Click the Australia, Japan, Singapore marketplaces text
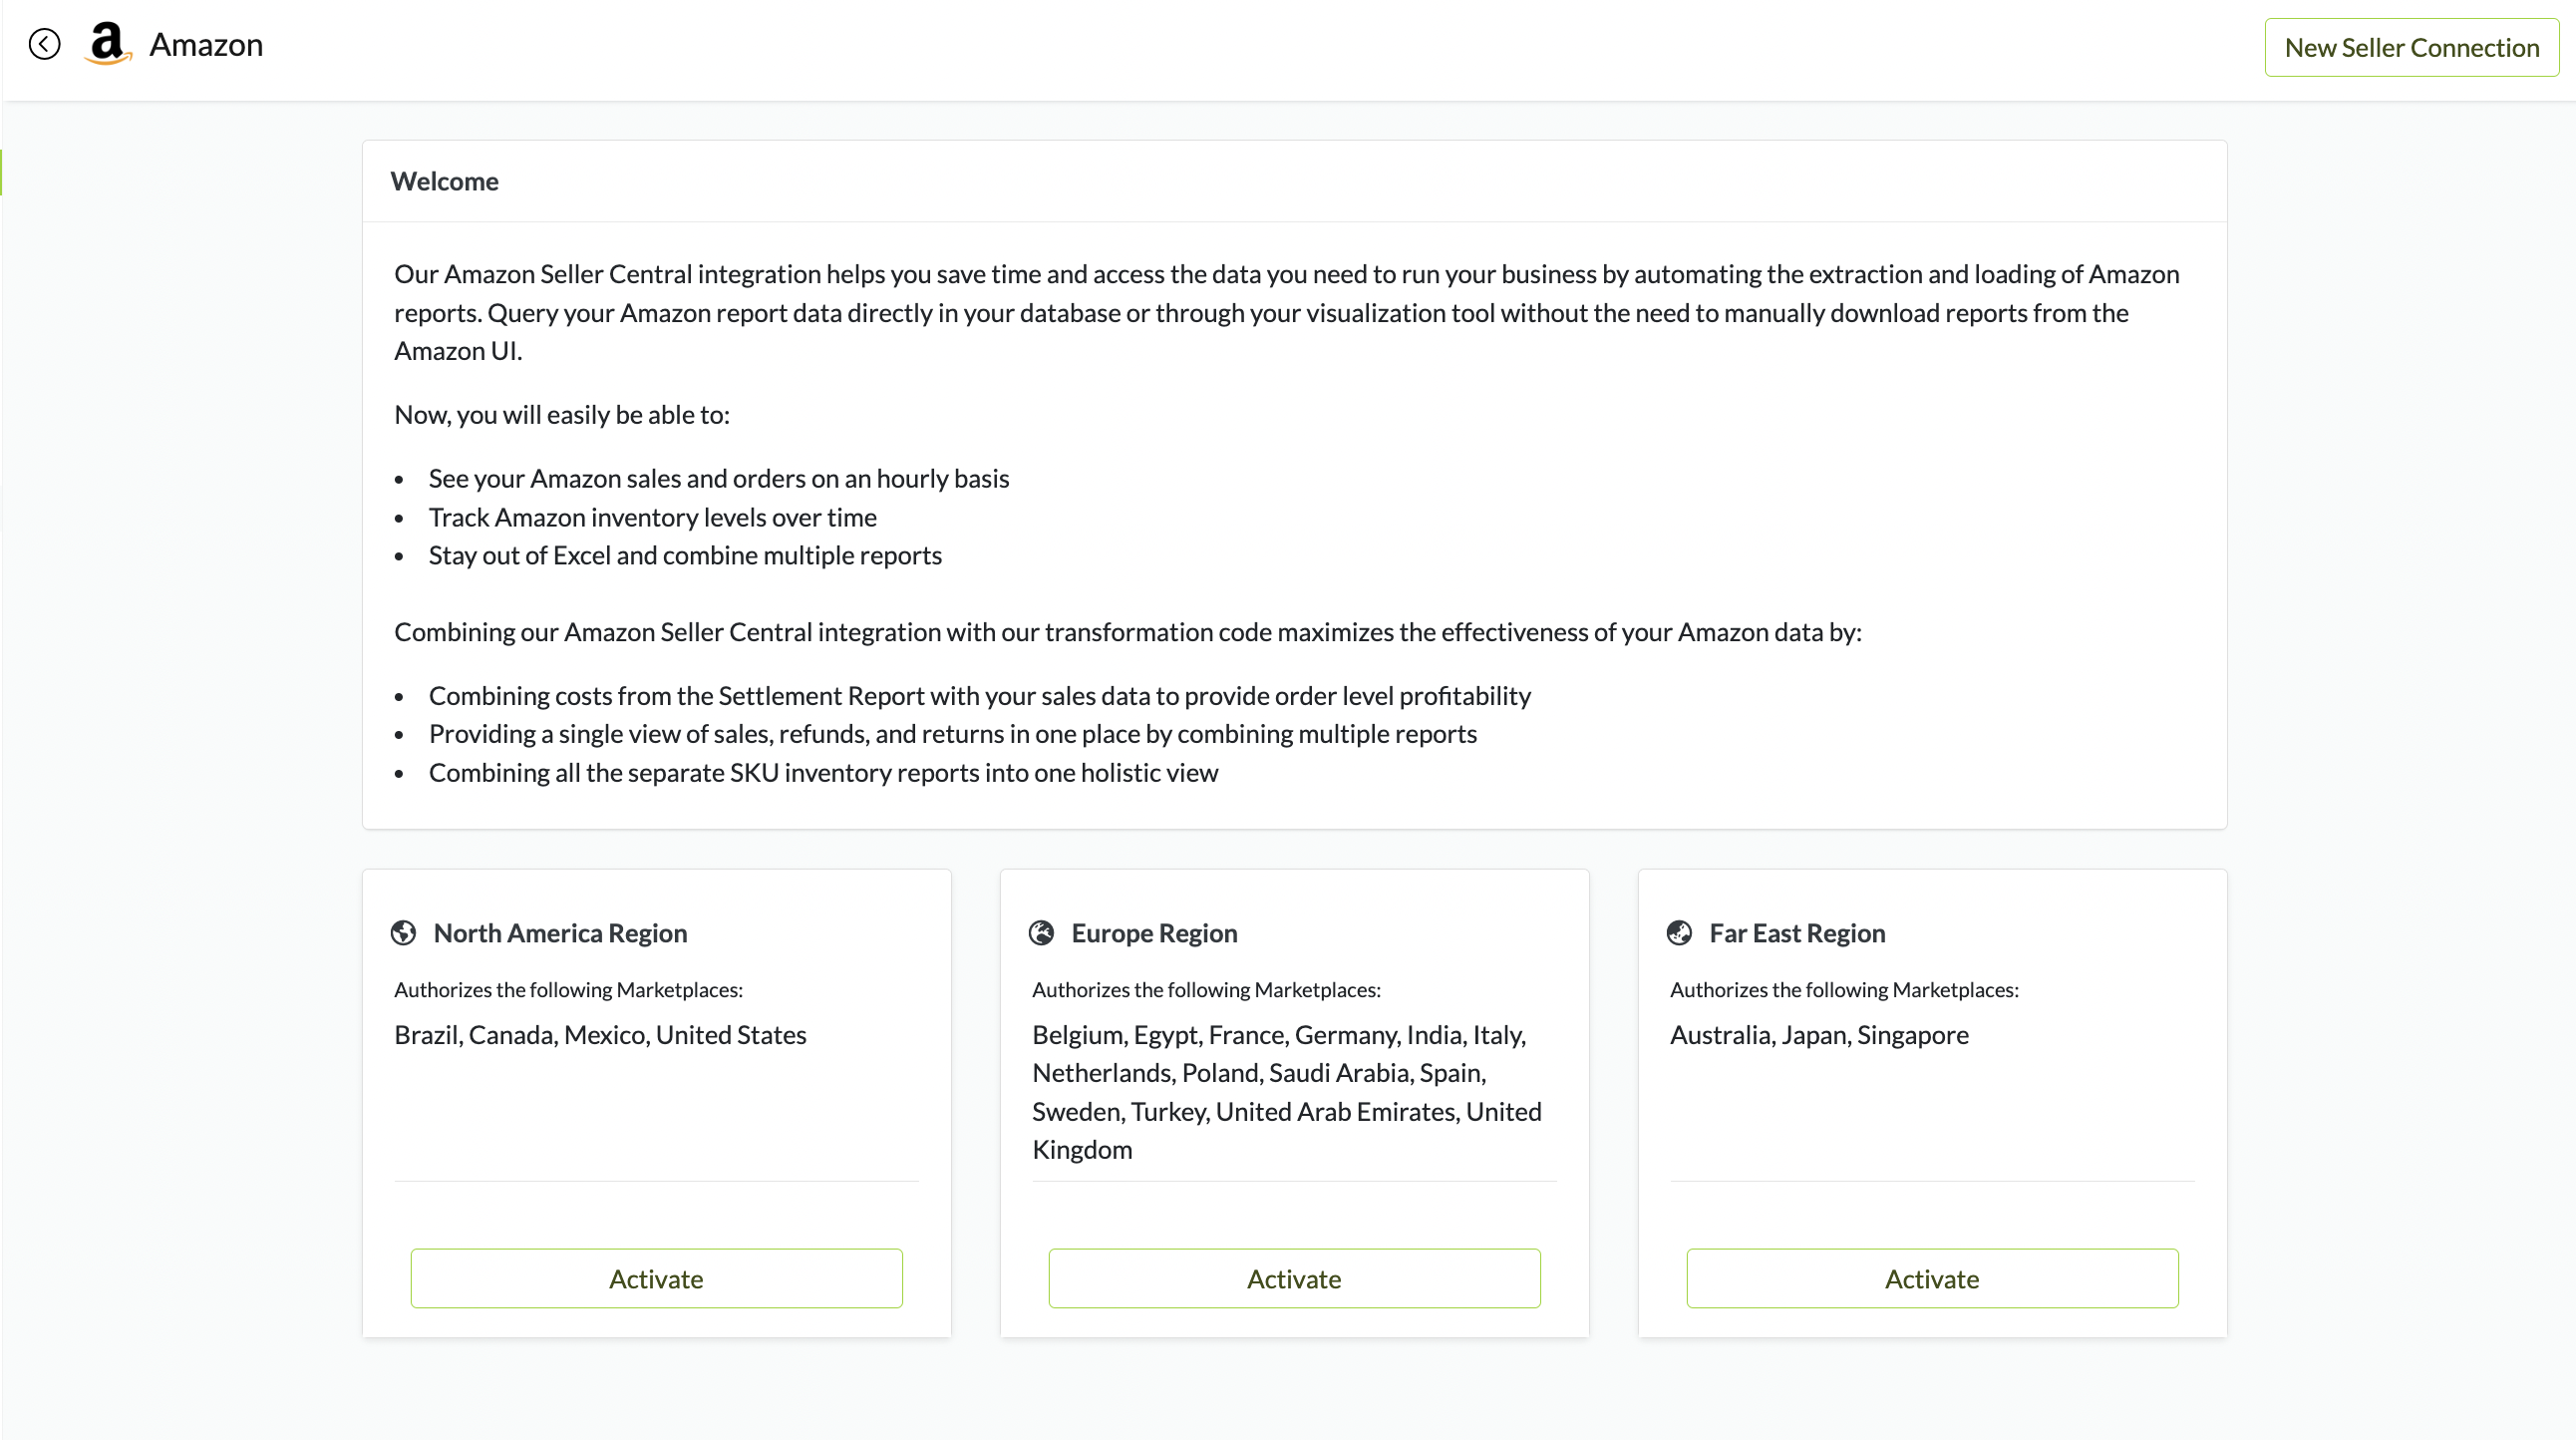 click(1819, 1035)
